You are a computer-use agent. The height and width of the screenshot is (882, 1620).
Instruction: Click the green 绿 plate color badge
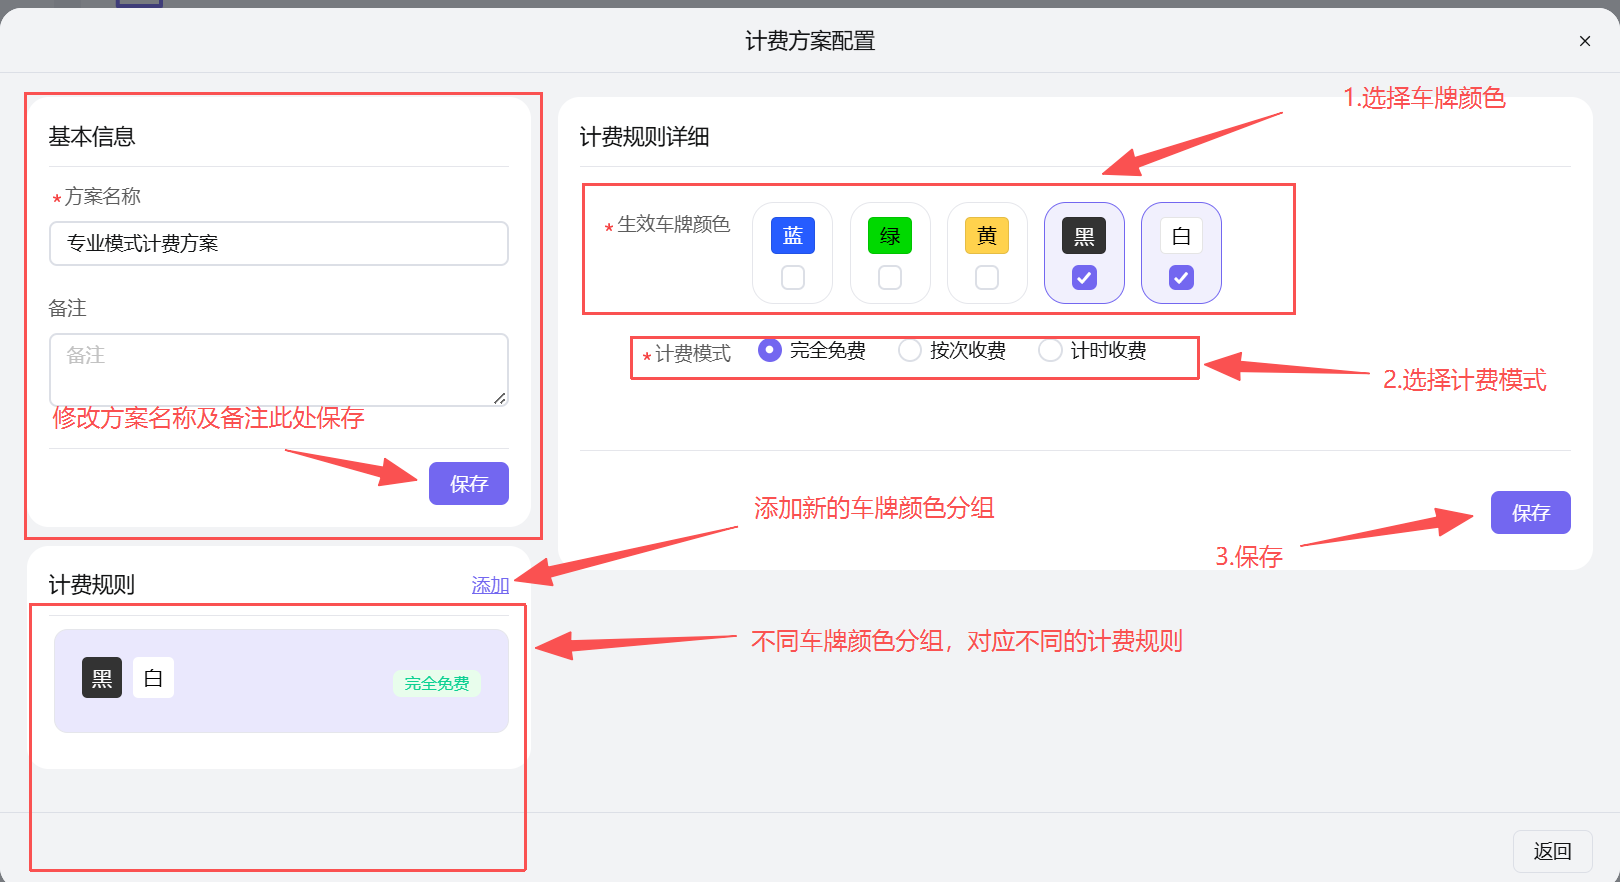pos(890,236)
